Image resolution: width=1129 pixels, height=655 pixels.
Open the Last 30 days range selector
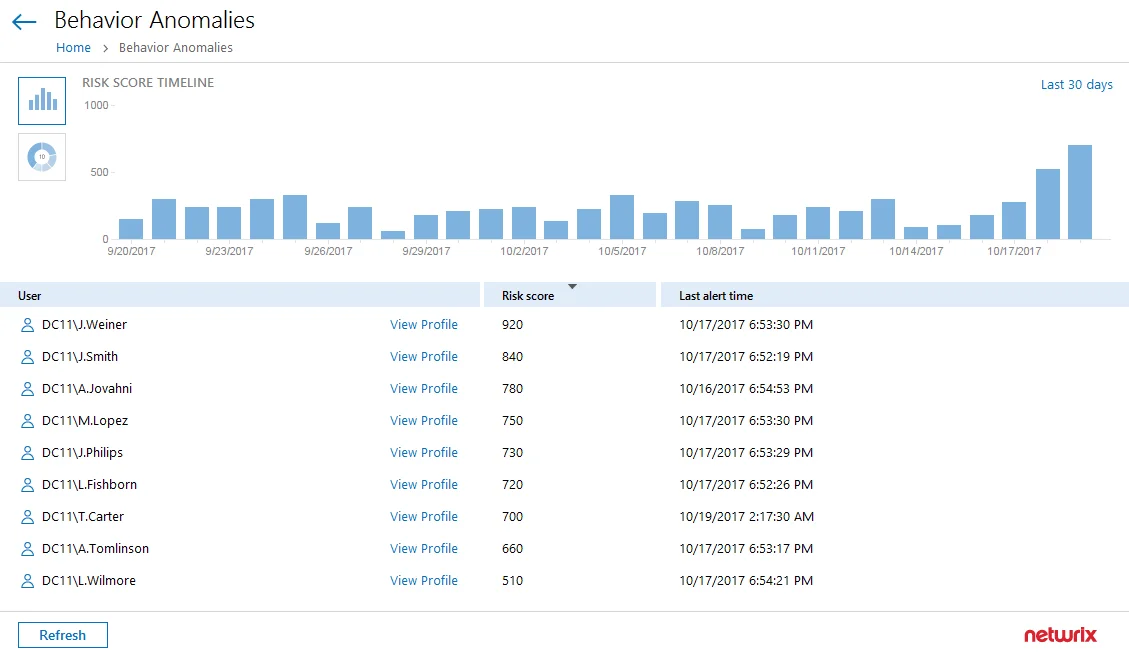click(x=1076, y=85)
